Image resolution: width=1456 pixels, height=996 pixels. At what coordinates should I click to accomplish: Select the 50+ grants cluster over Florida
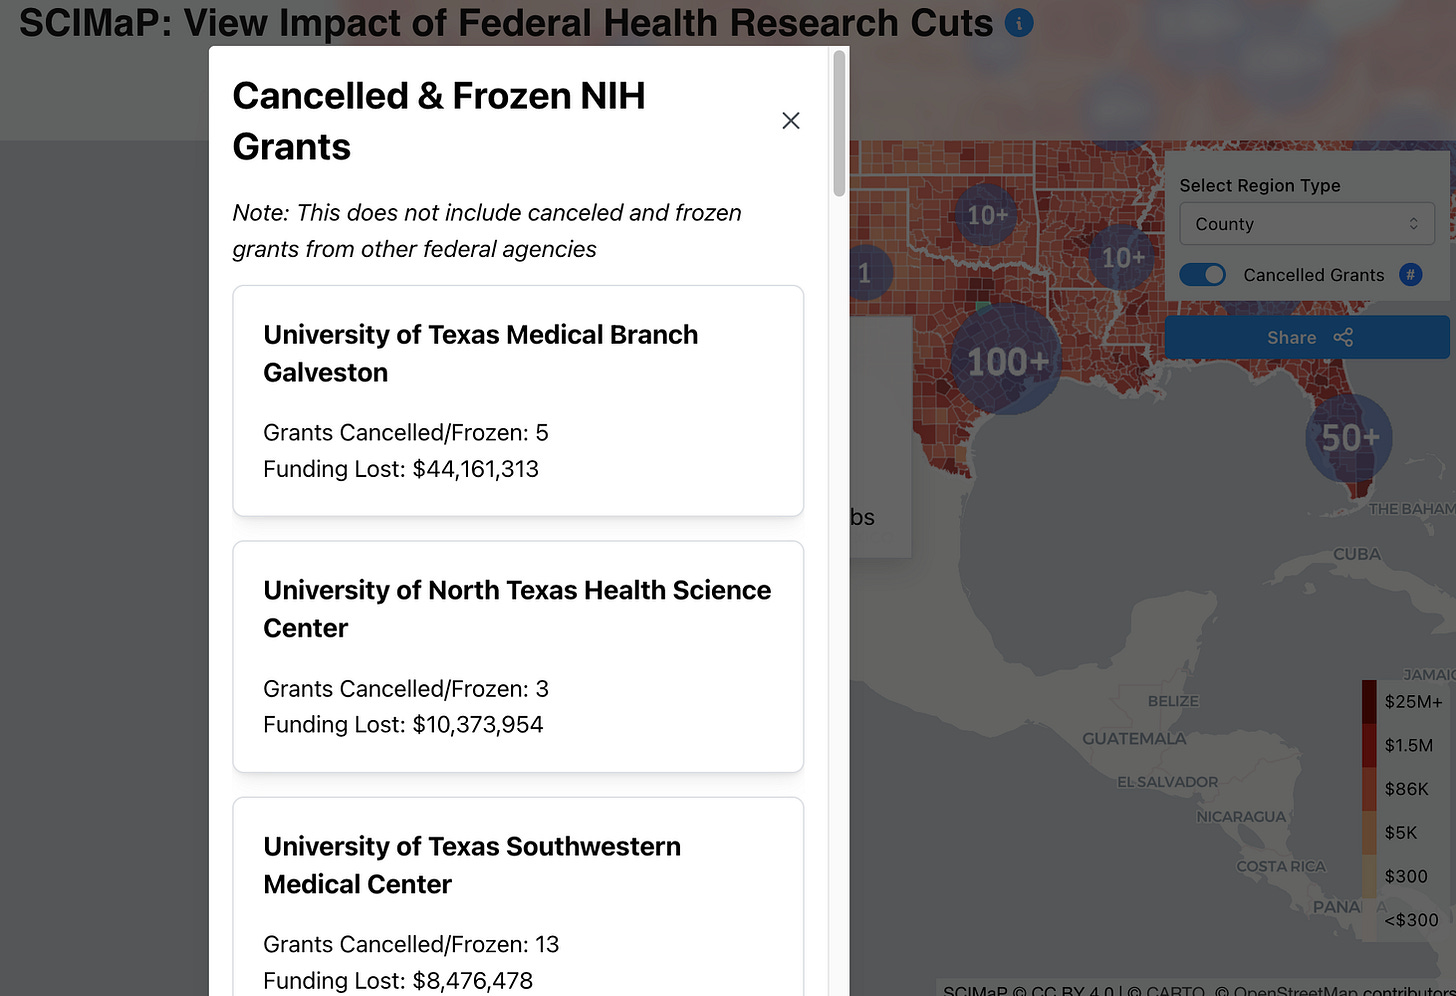[1349, 438]
